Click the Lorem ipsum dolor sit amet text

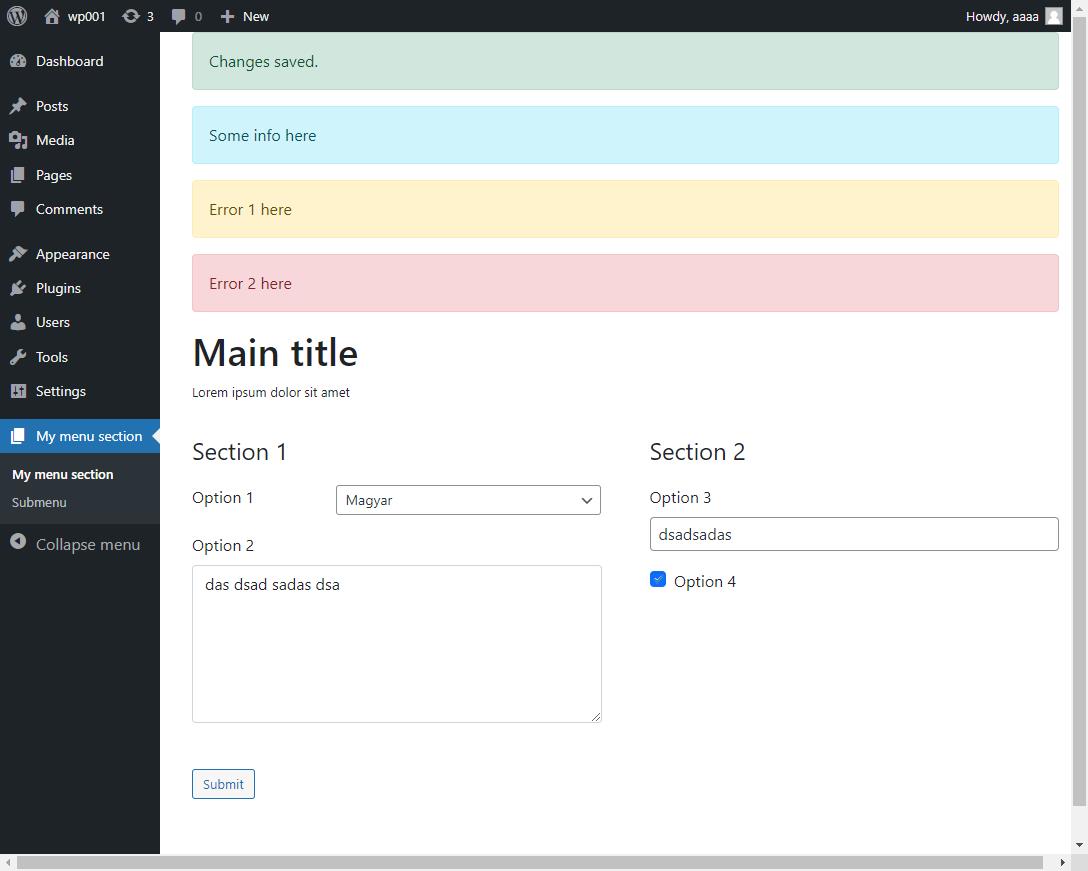click(271, 392)
